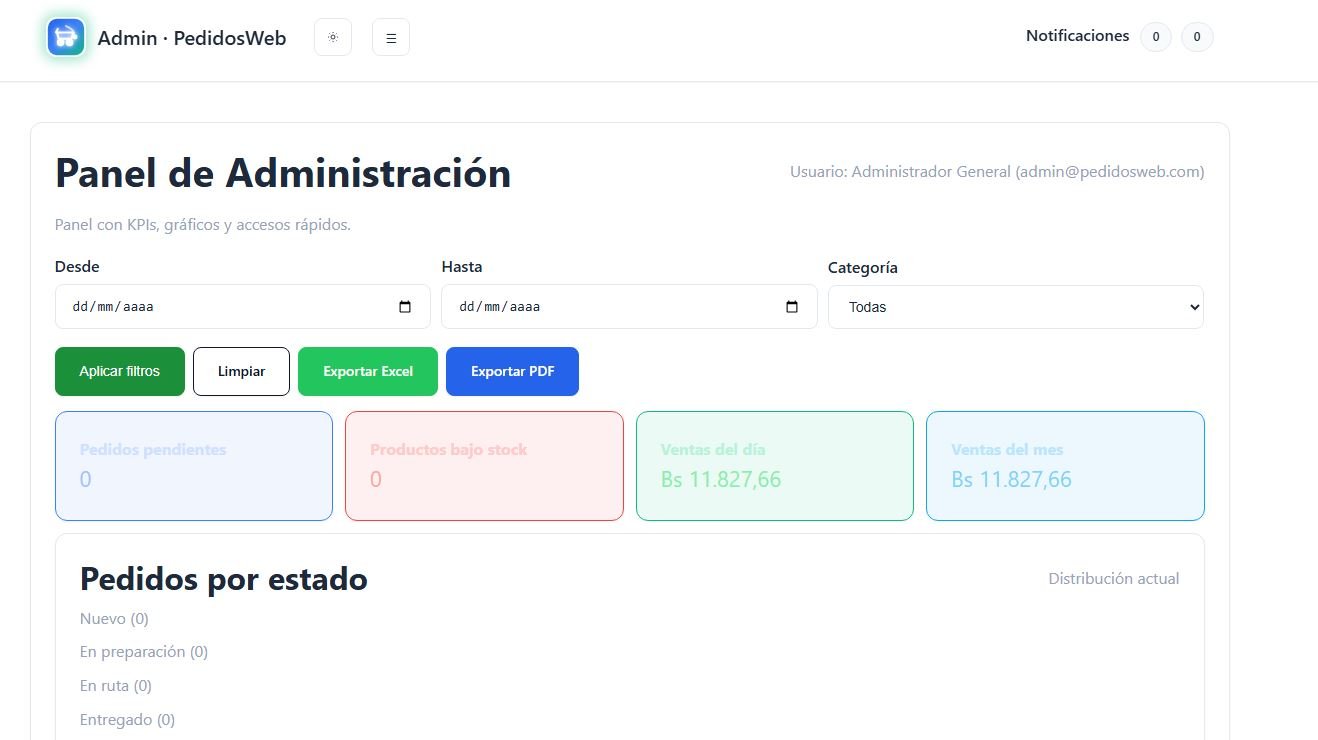1318x740 pixels.
Task: Toggle the light/dark theme sun icon
Action: coord(333,38)
